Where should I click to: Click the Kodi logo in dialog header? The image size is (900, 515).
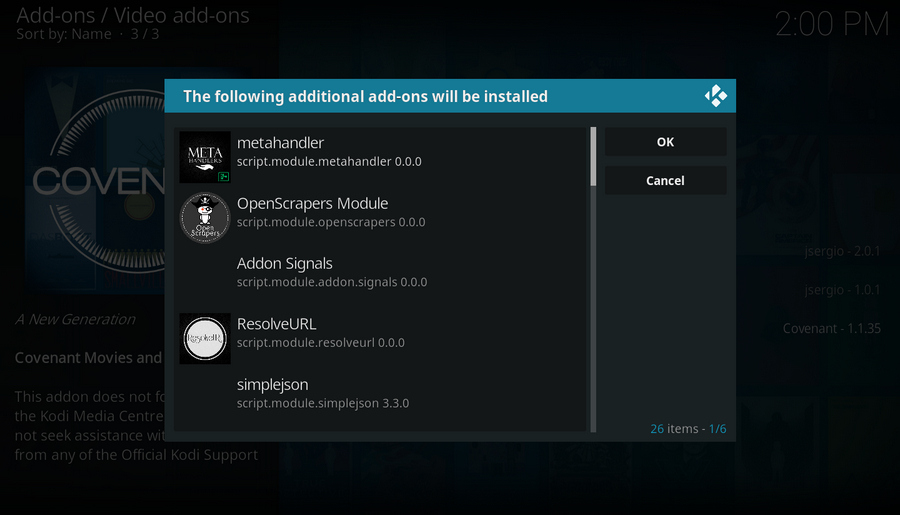click(716, 96)
